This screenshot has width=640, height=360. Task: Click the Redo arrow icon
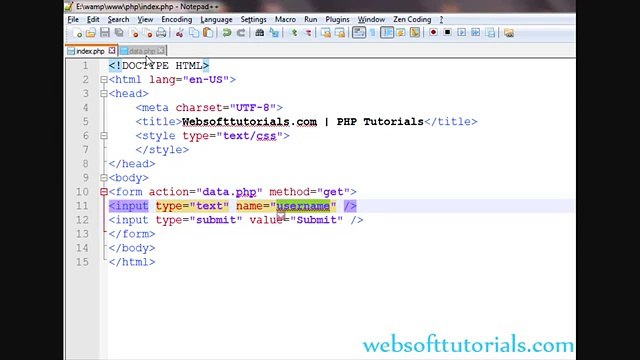click(241, 33)
